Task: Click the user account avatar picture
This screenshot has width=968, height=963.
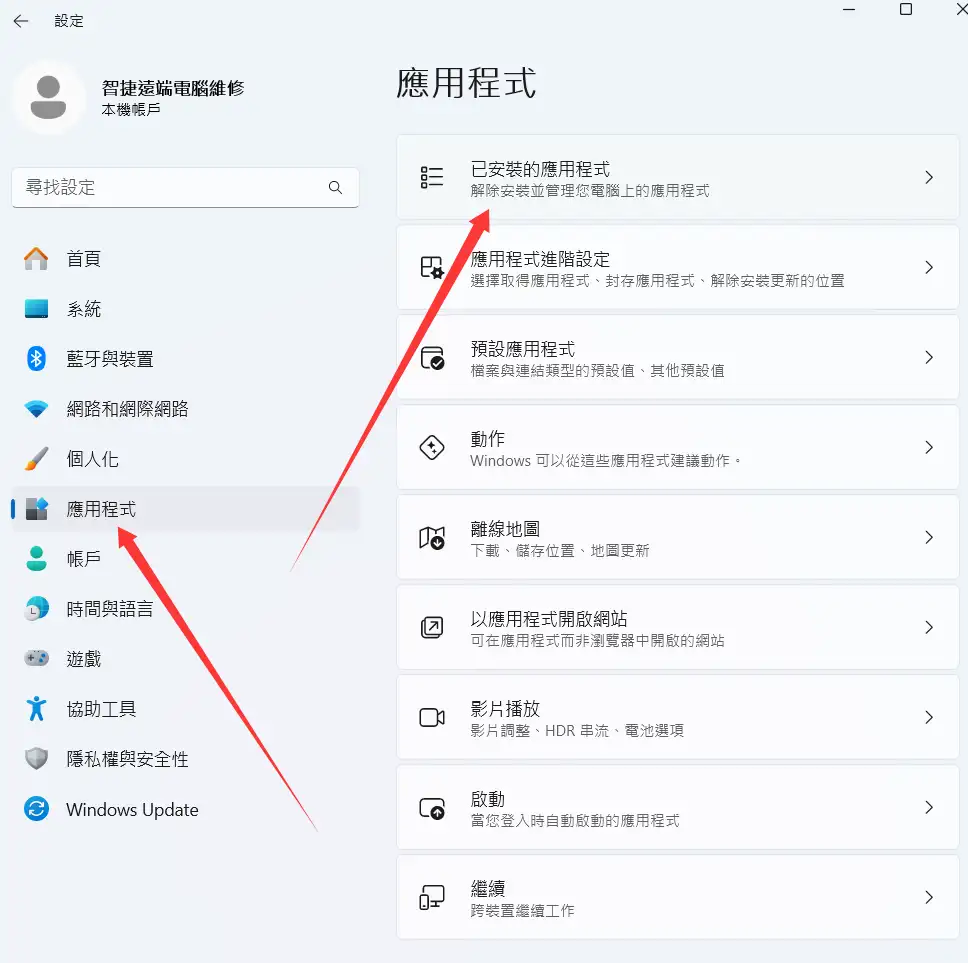Action: click(x=48, y=97)
